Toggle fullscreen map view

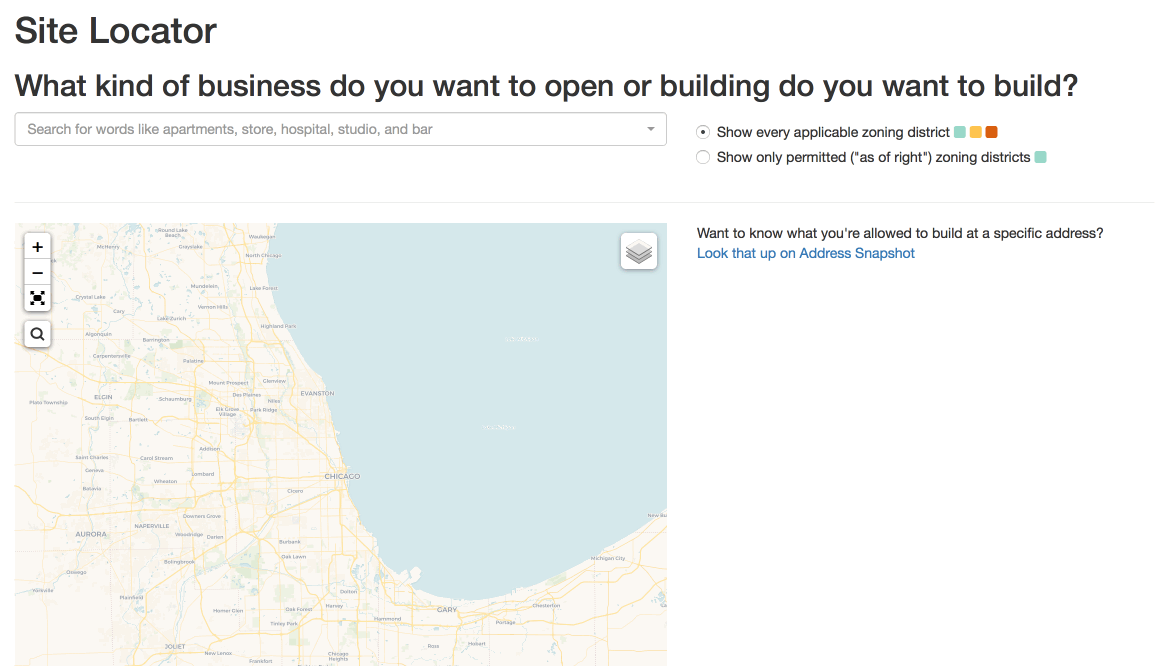37,298
